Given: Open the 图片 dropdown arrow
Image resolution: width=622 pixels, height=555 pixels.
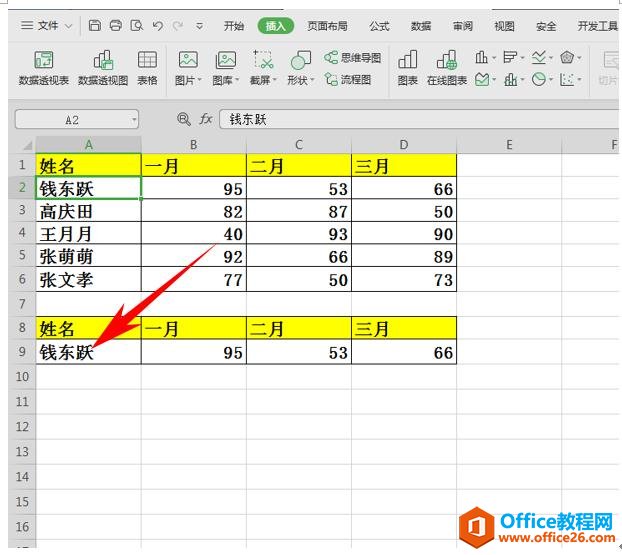Looking at the screenshot, I should click(x=200, y=80).
